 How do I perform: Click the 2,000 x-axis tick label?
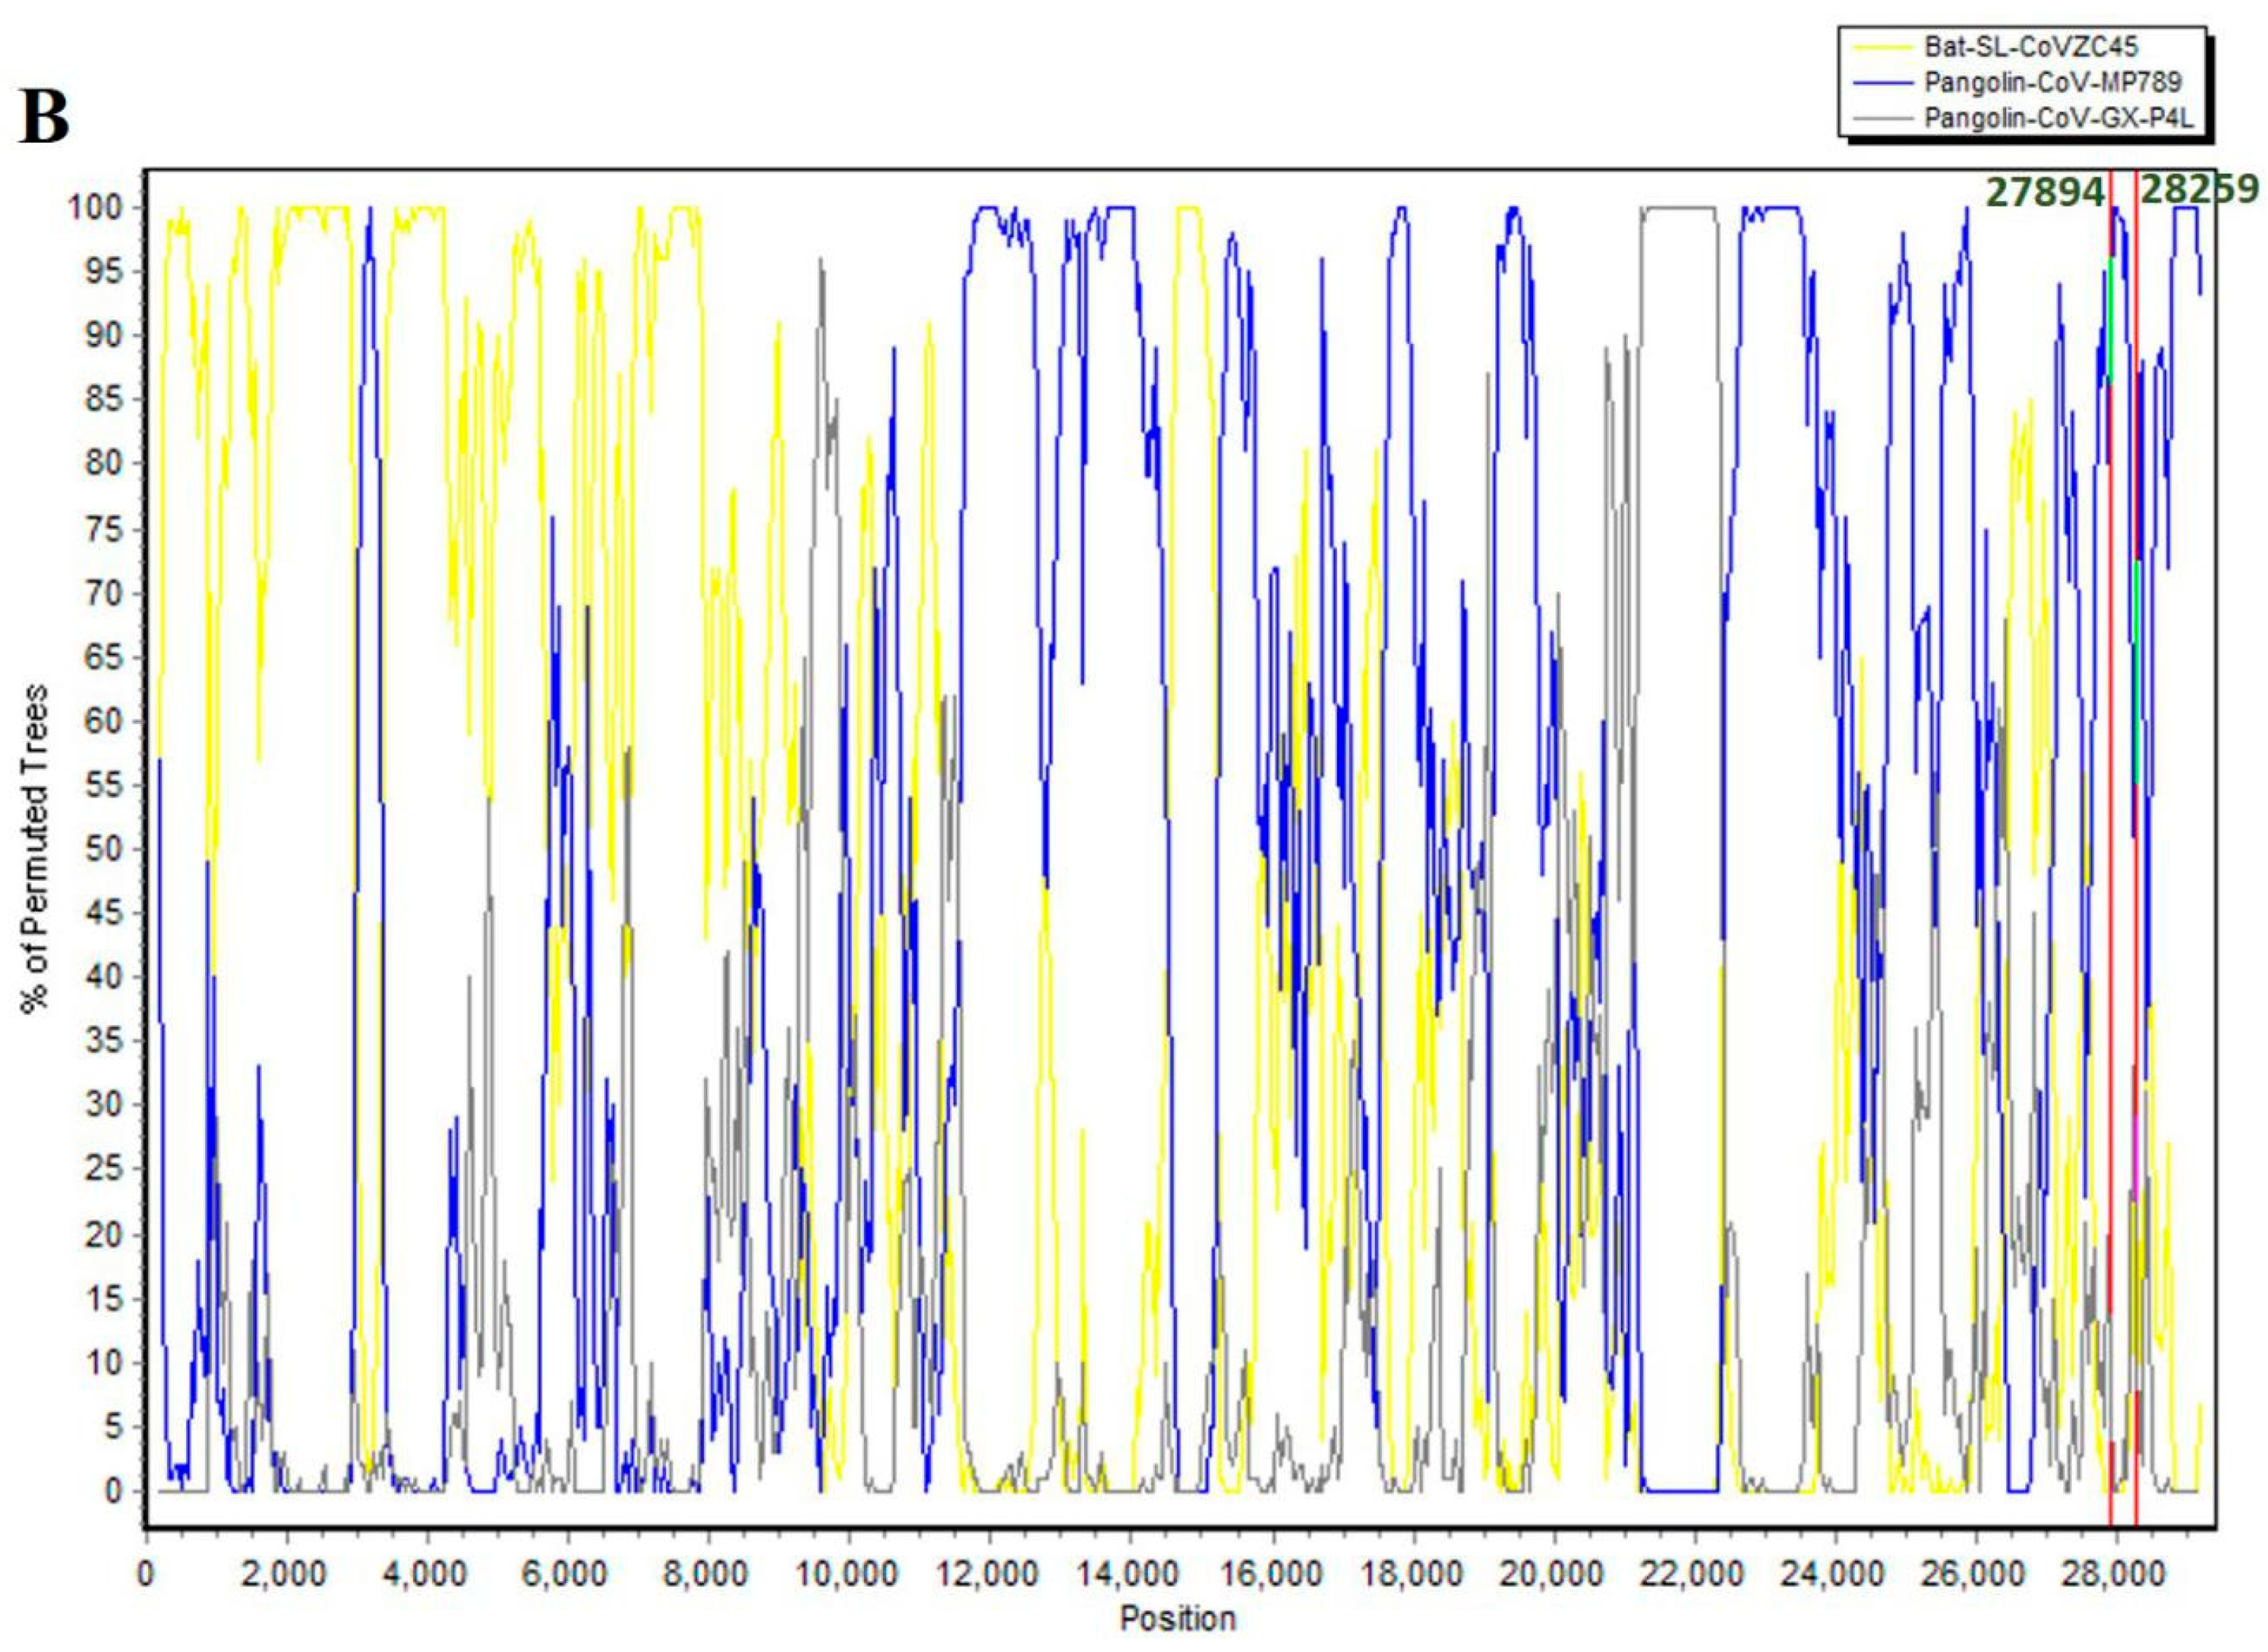[x=287, y=1573]
